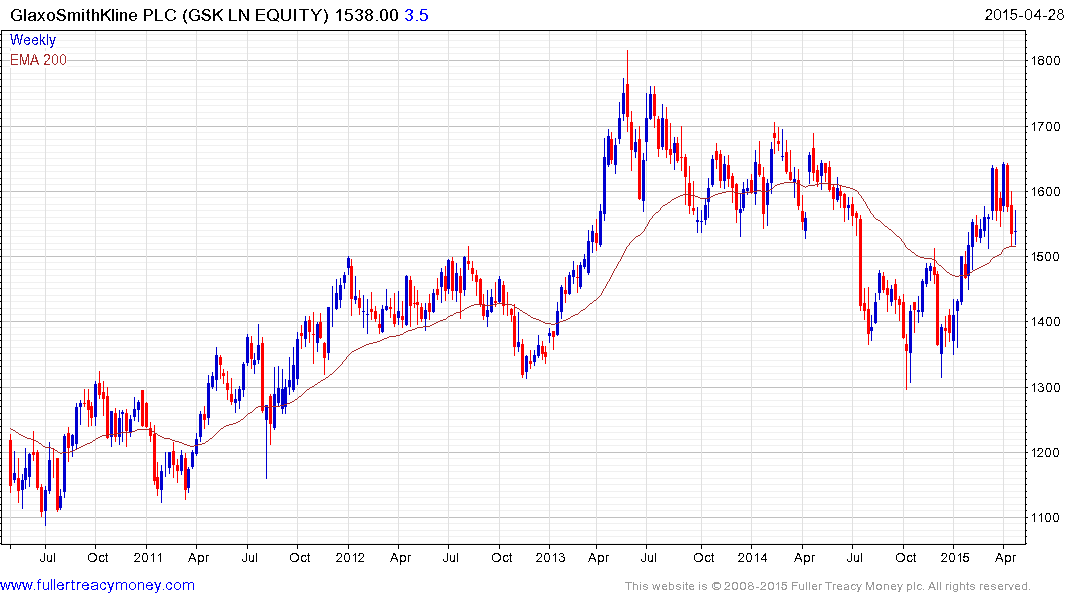Click the 2015 year label on time axis
This screenshot has width=1075, height=600.
(x=954, y=557)
